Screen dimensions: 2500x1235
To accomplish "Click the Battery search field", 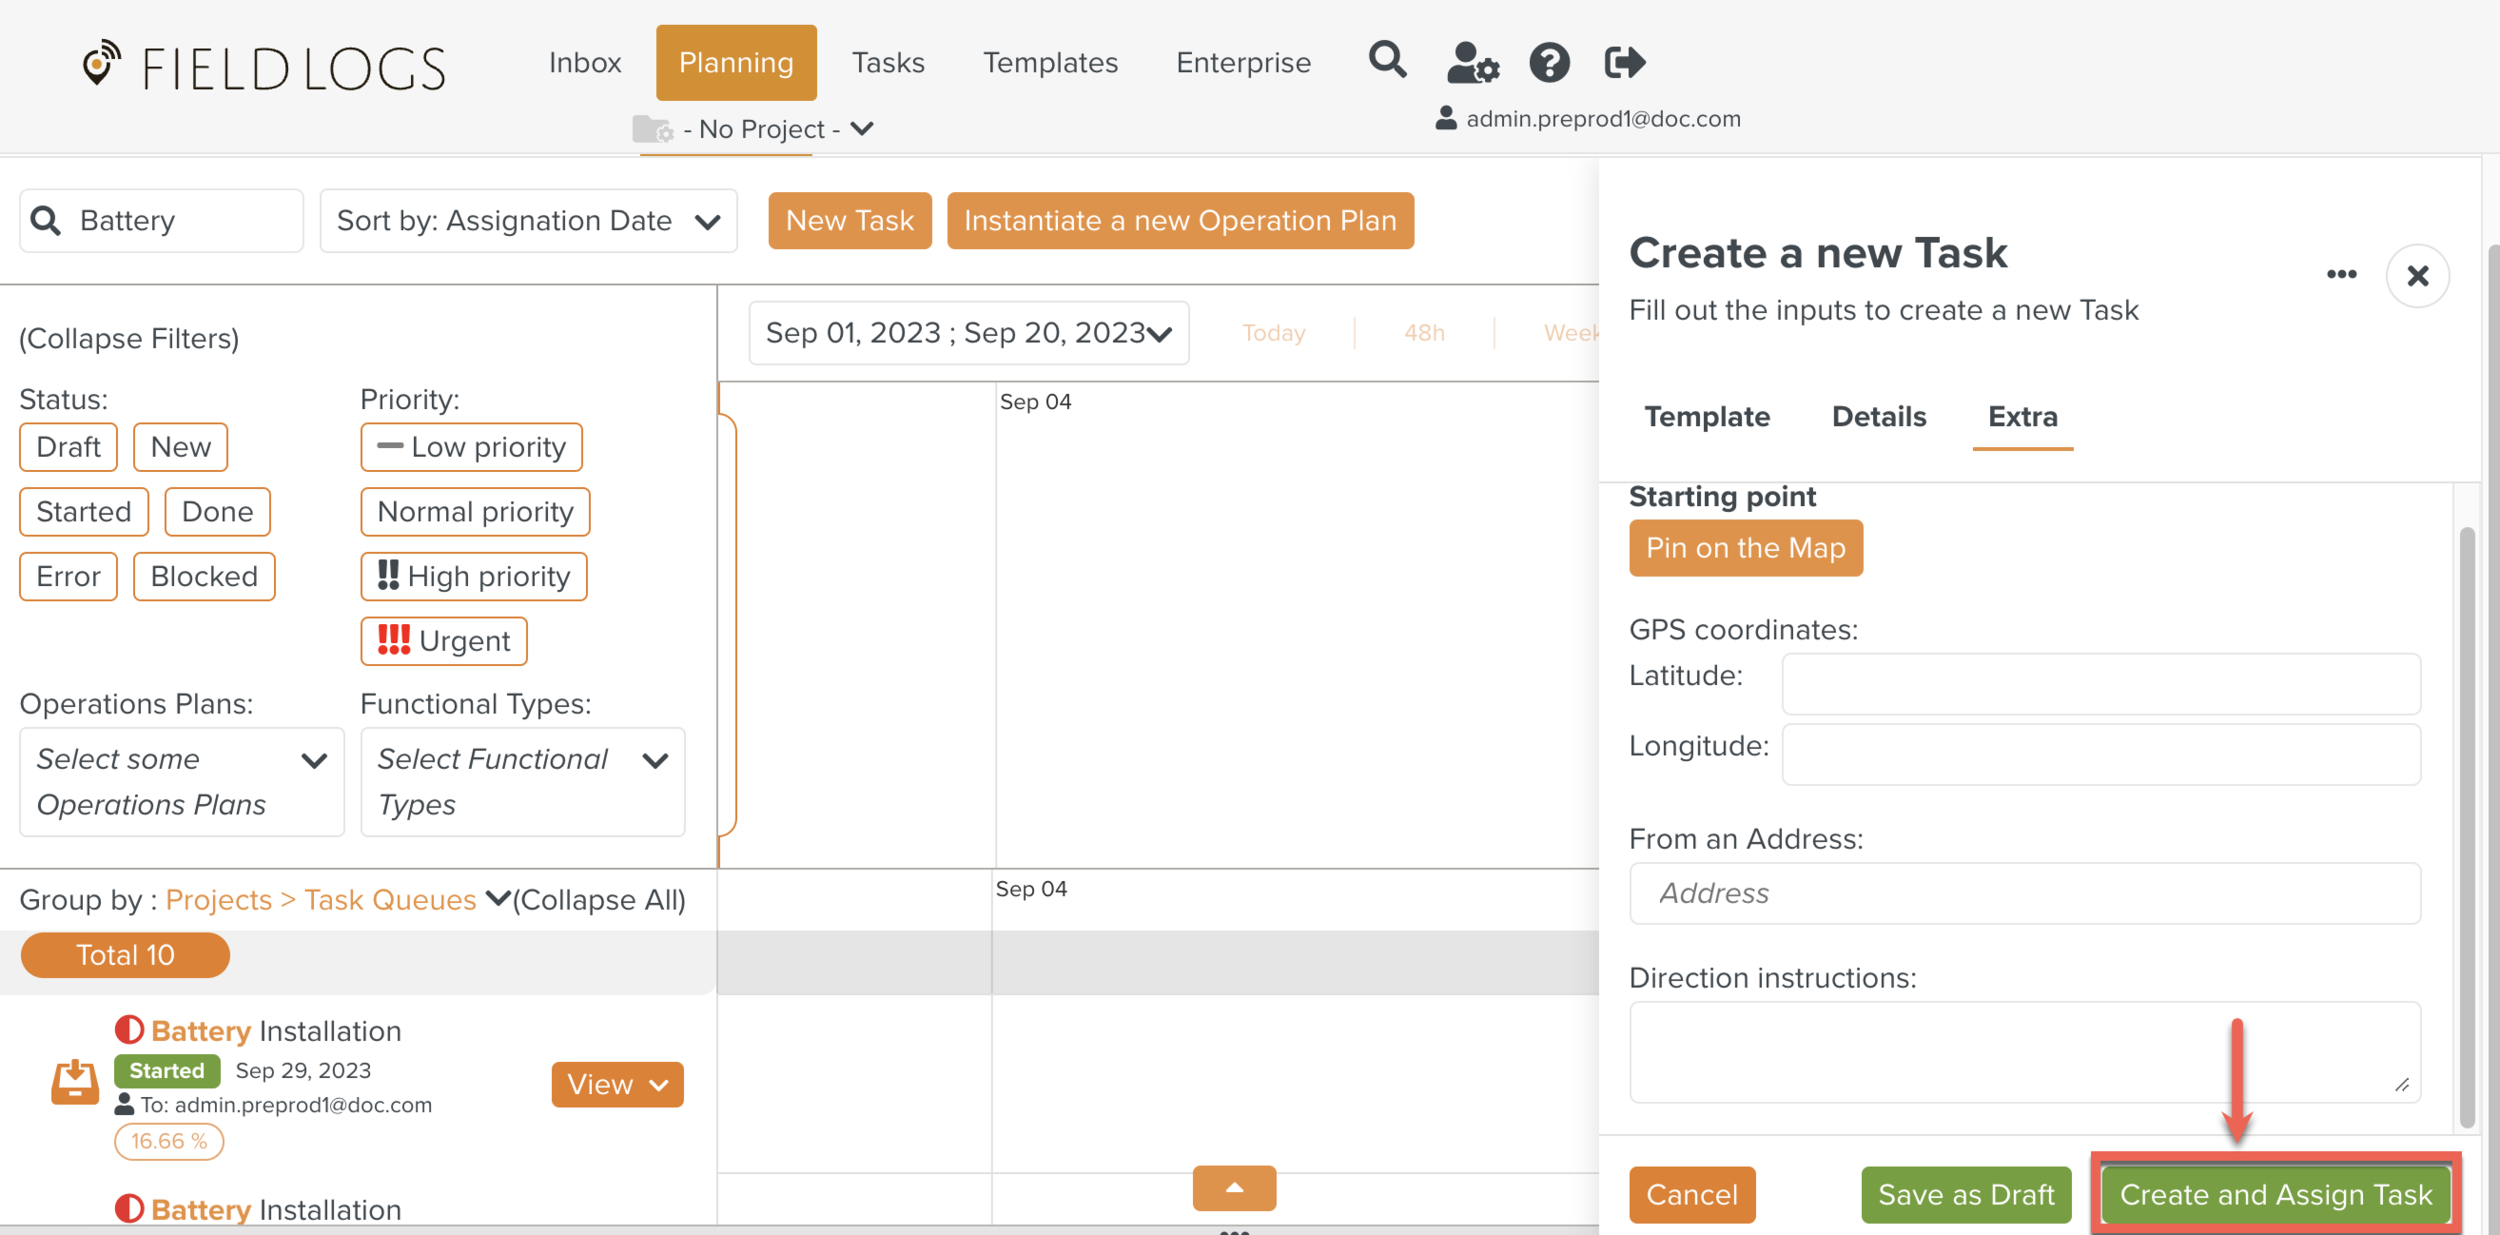I will click(x=161, y=220).
